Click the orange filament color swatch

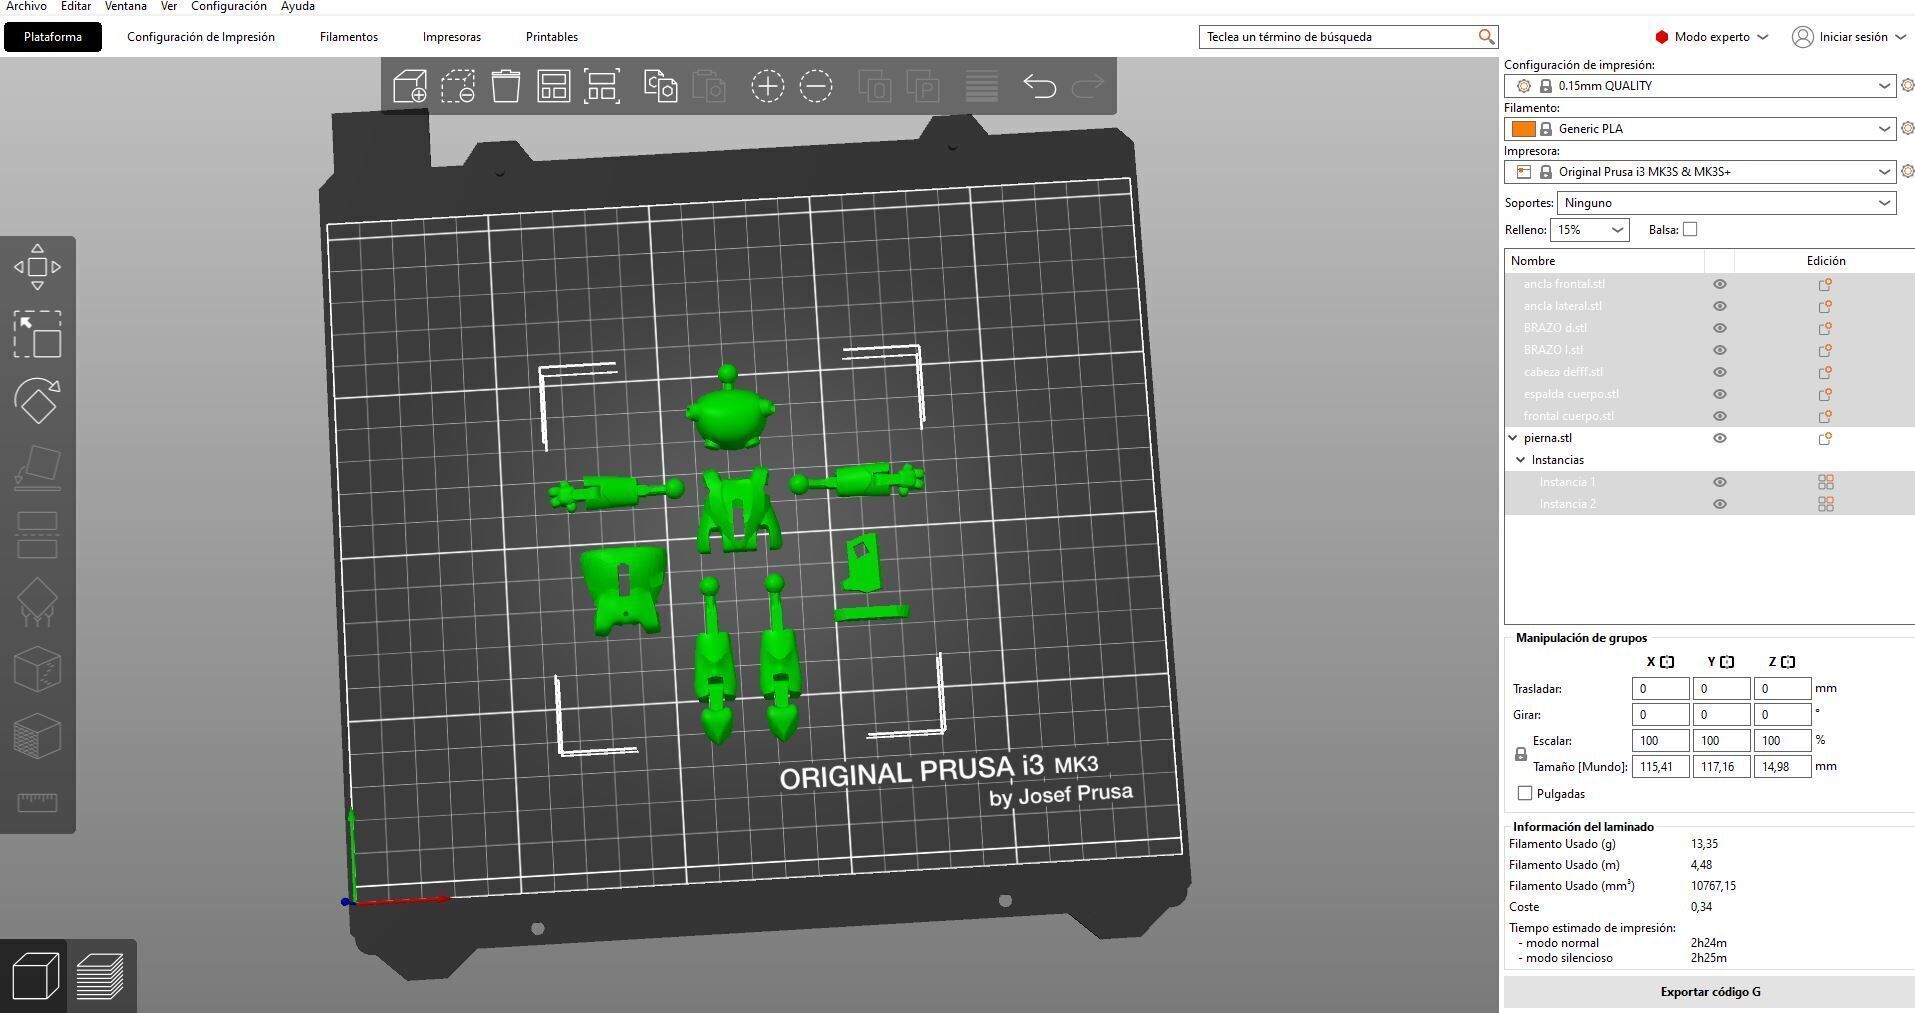tap(1523, 129)
